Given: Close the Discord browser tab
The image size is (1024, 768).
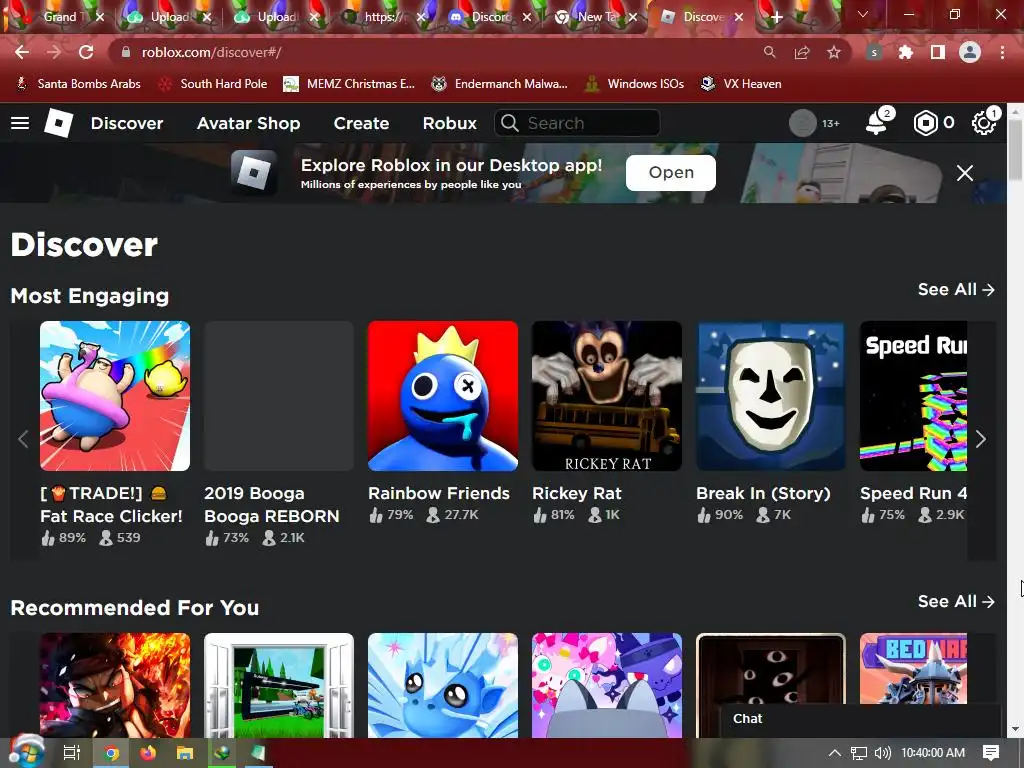Looking at the screenshot, I should [527, 18].
